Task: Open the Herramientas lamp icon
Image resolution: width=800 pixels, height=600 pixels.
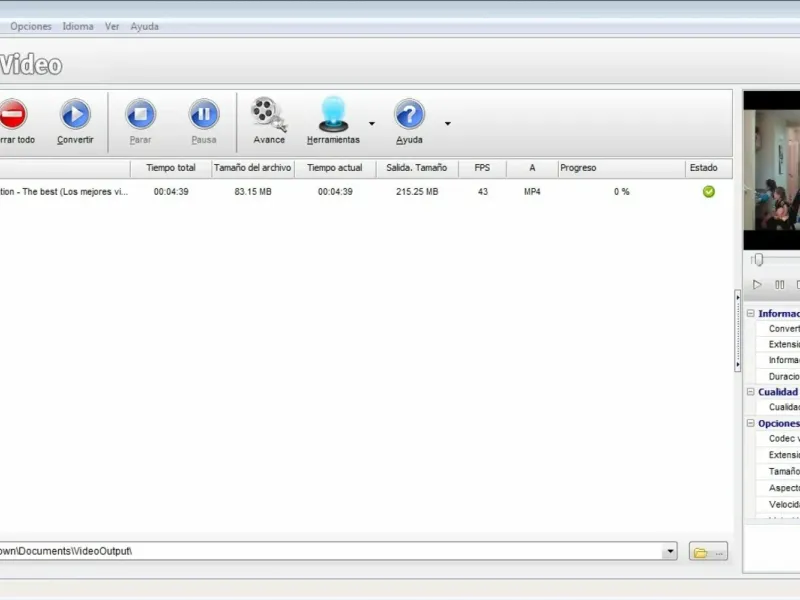Action: pos(333,114)
